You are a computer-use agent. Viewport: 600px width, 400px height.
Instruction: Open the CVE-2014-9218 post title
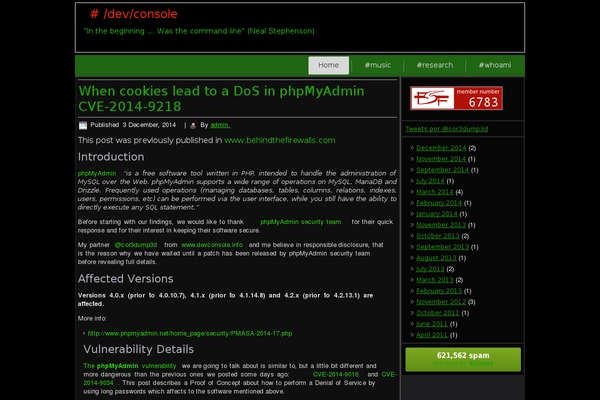pos(221,99)
